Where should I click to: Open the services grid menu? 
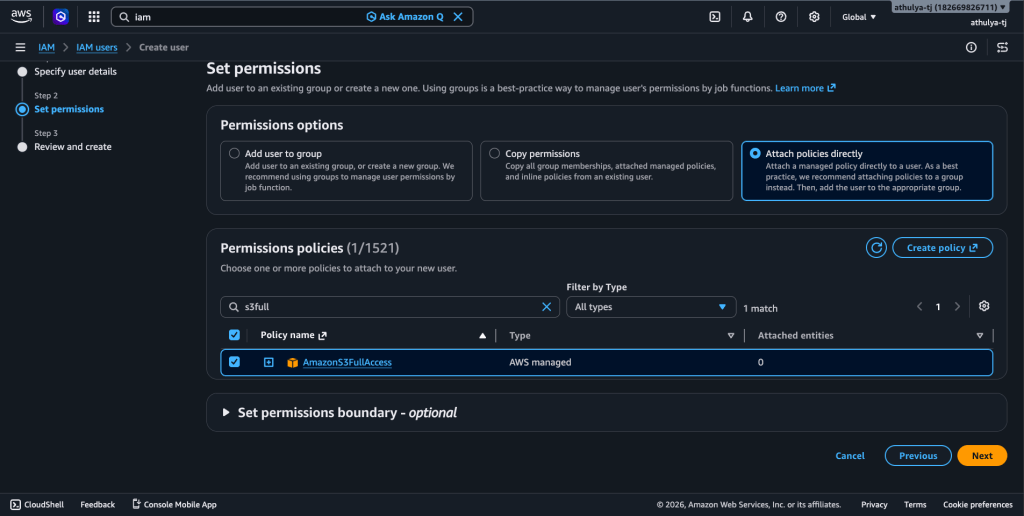point(94,17)
